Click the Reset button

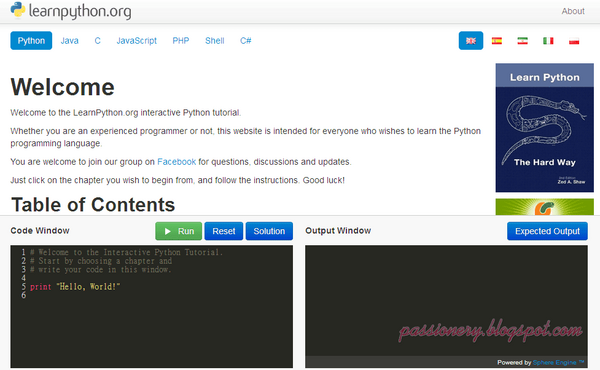point(224,231)
